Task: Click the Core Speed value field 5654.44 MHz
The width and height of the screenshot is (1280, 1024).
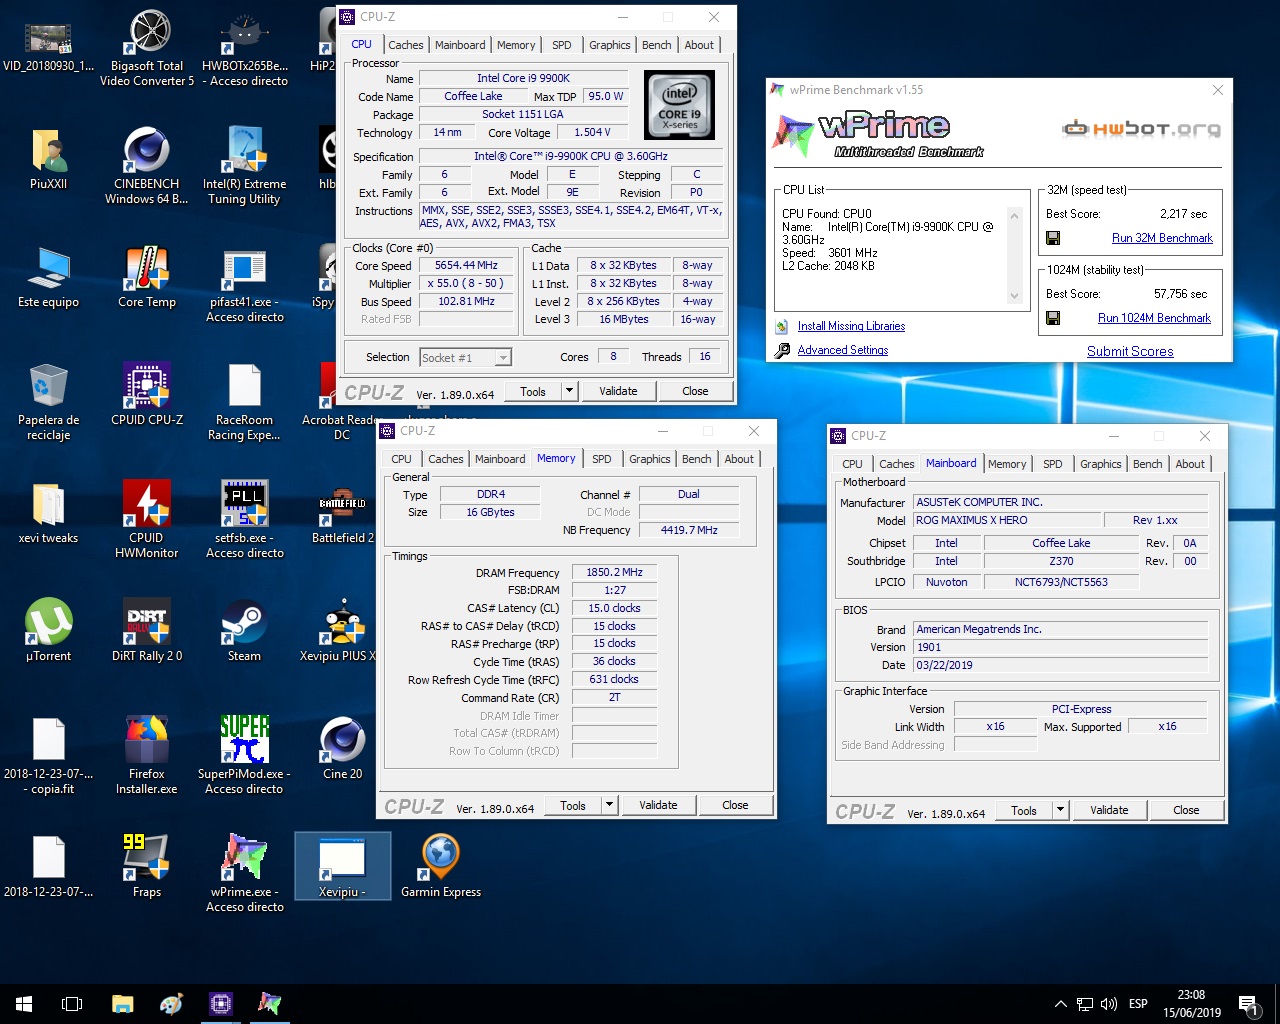Action: [466, 265]
